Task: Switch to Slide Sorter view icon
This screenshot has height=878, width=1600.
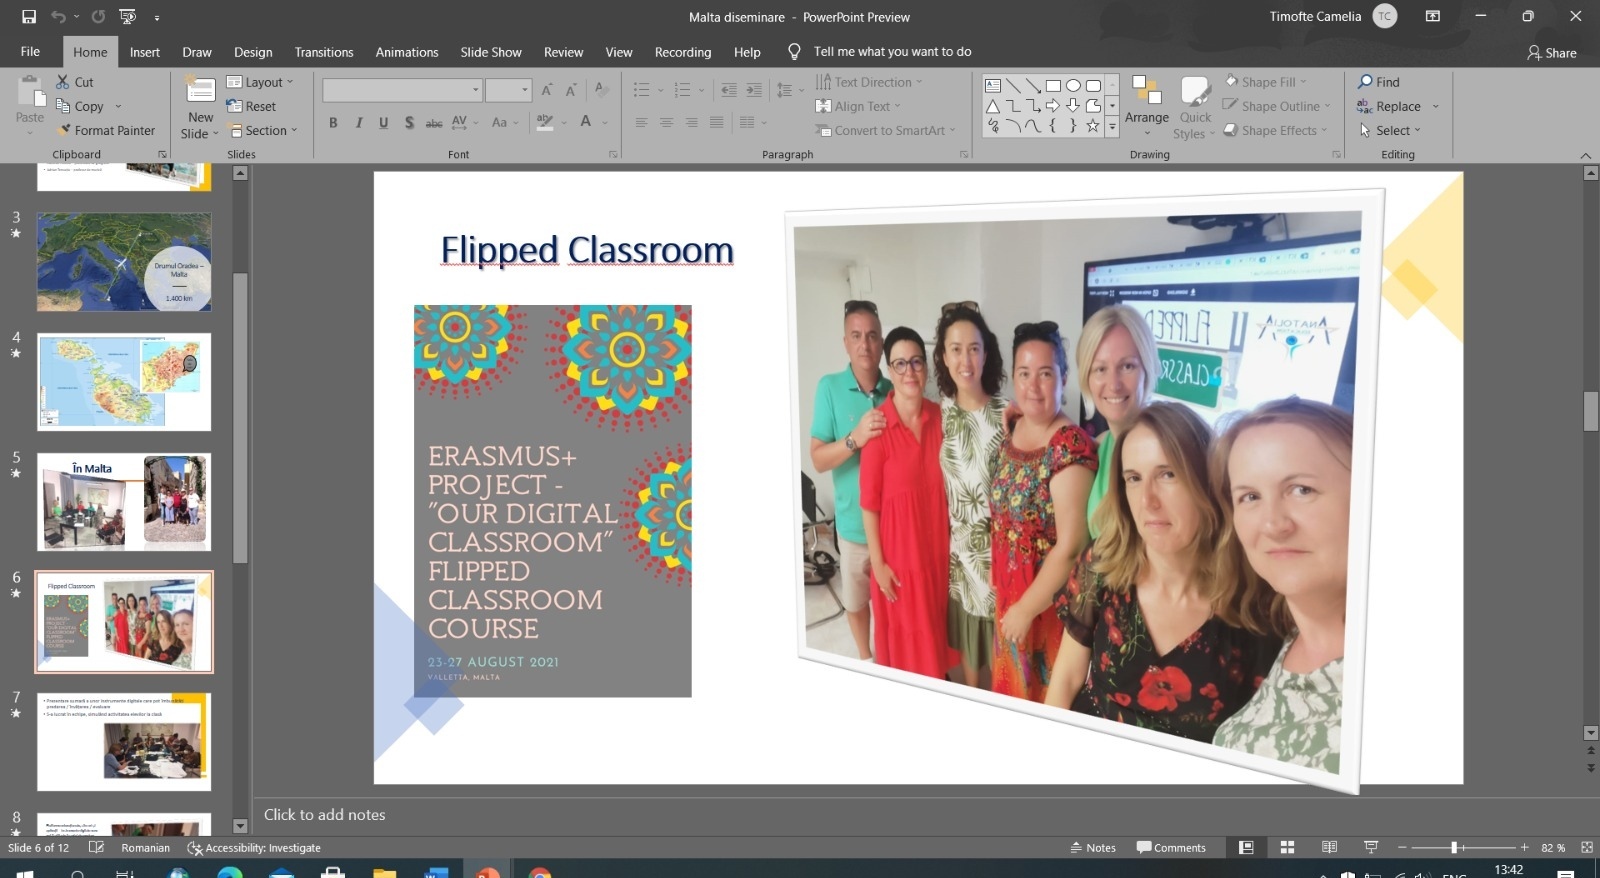Action: pyautogui.click(x=1287, y=847)
